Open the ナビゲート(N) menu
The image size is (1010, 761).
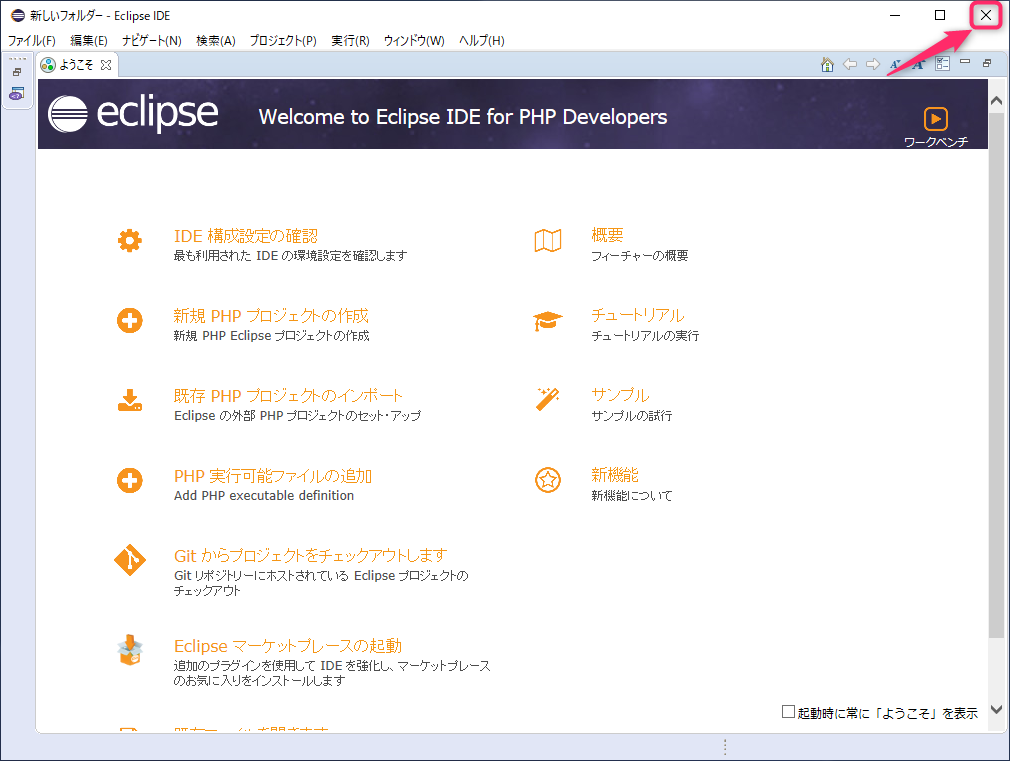click(x=152, y=41)
